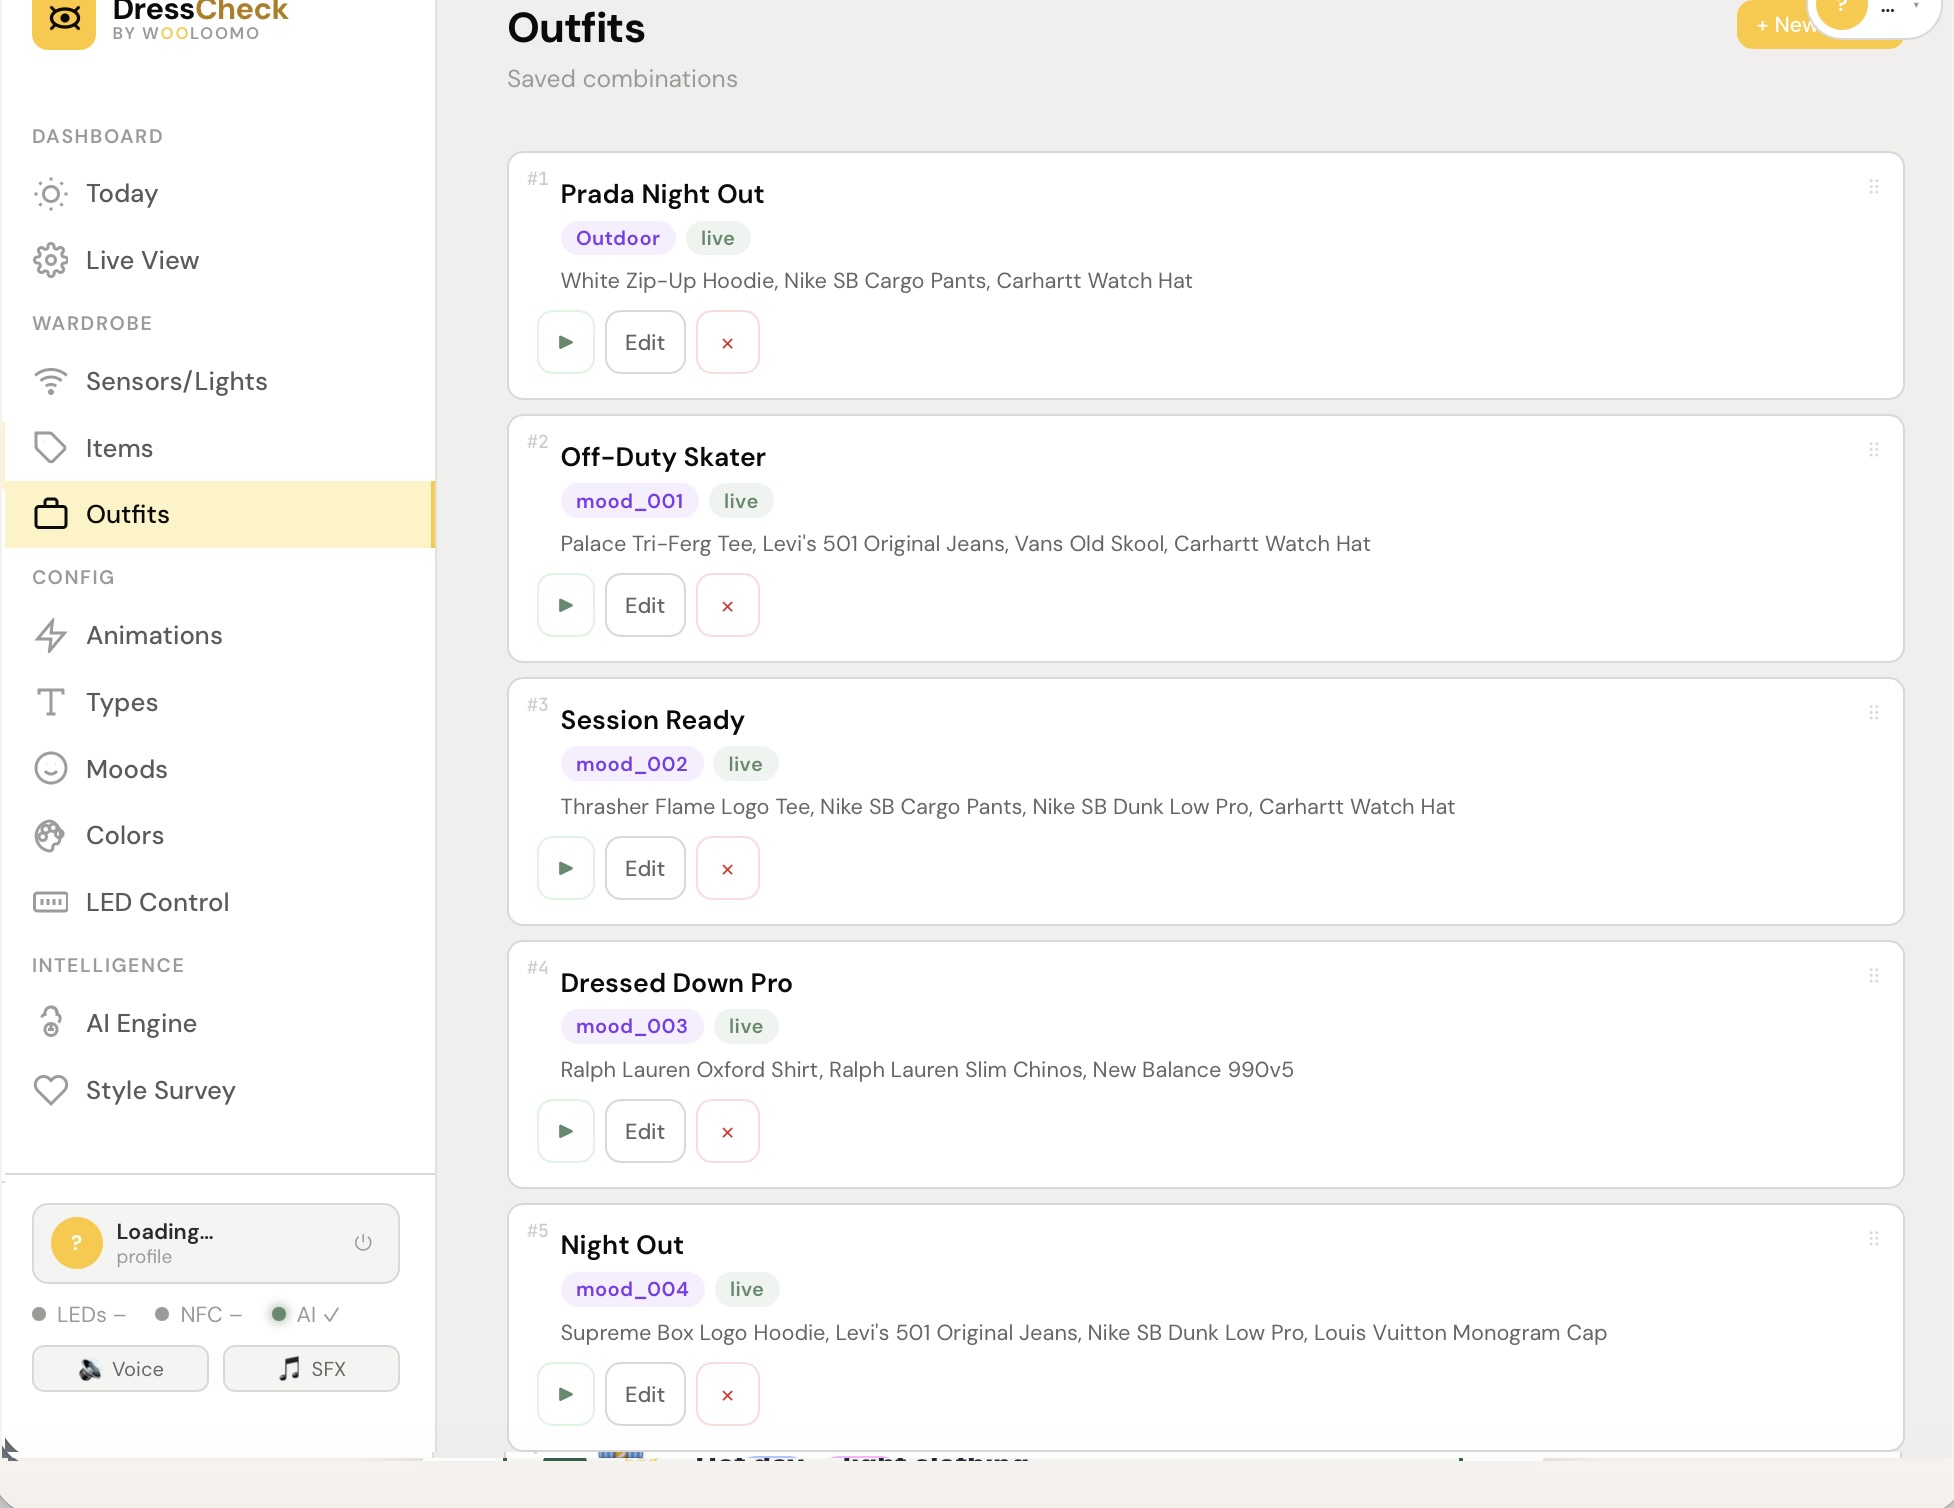The image size is (1954, 1508).
Task: Open Today via its sun icon
Action: coord(50,194)
